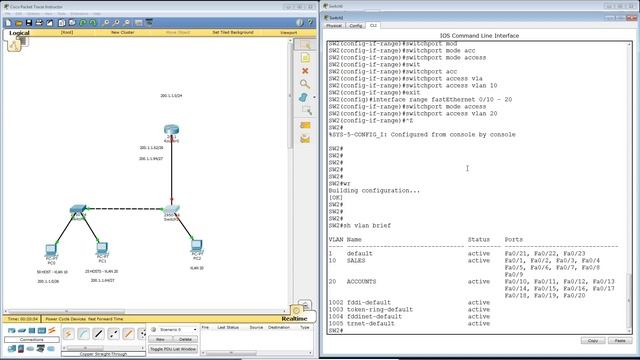Pick the light-blue Console cable
The width and height of the screenshot is (640, 360).
tap(83, 334)
